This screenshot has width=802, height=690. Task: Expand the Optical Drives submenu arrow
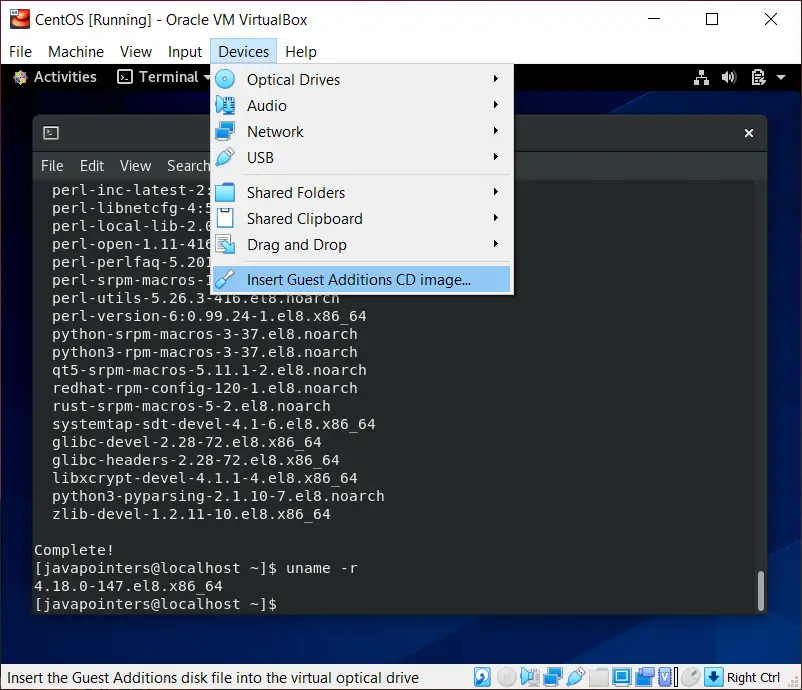pos(496,78)
